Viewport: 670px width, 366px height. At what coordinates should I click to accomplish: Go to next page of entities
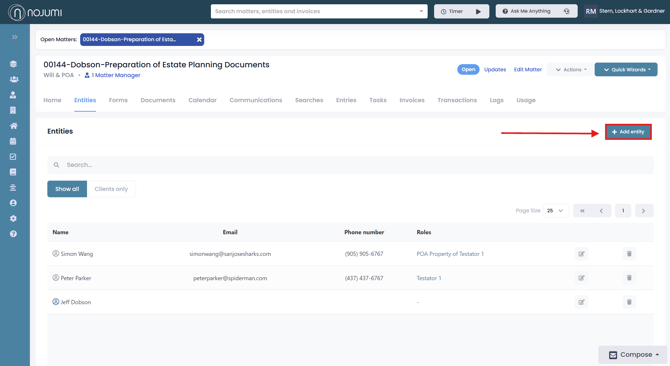click(x=644, y=211)
